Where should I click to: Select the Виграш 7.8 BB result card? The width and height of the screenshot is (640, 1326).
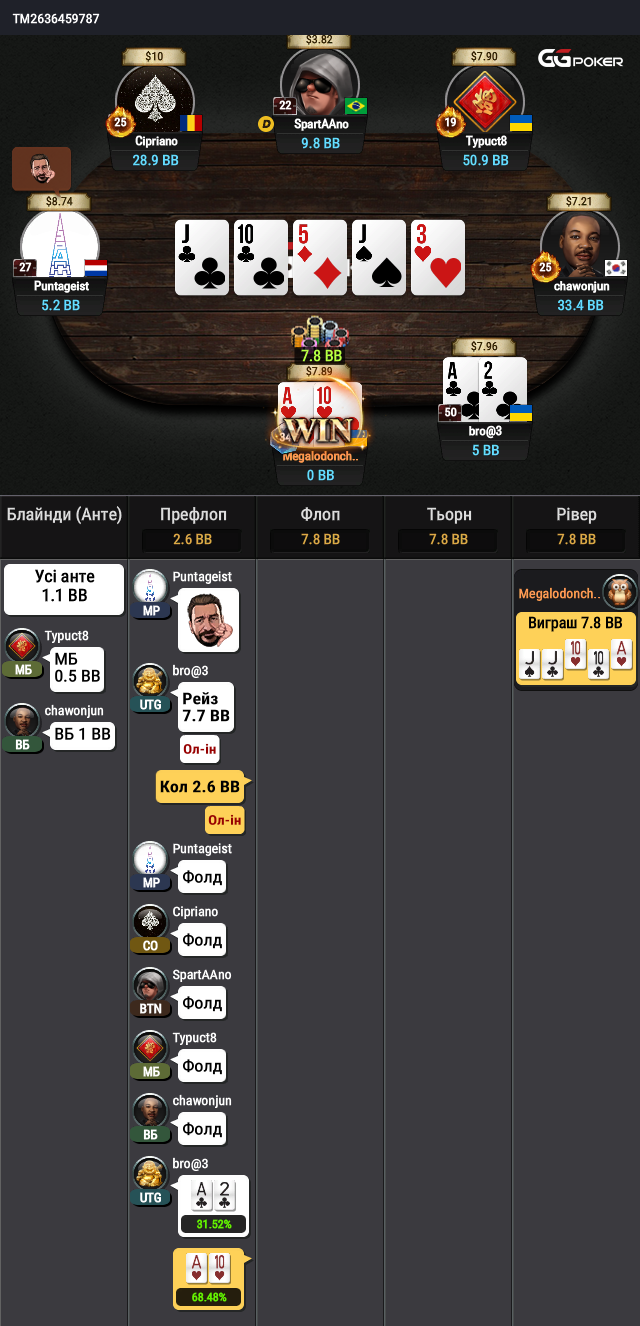(x=575, y=648)
